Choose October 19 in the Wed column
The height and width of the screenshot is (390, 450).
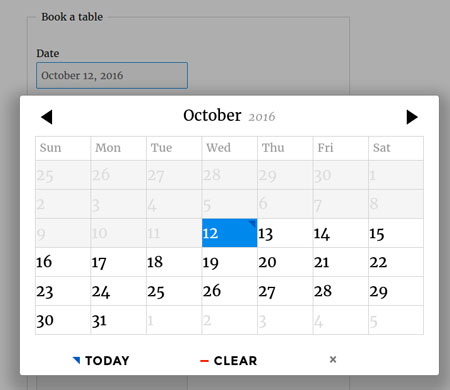(230, 262)
